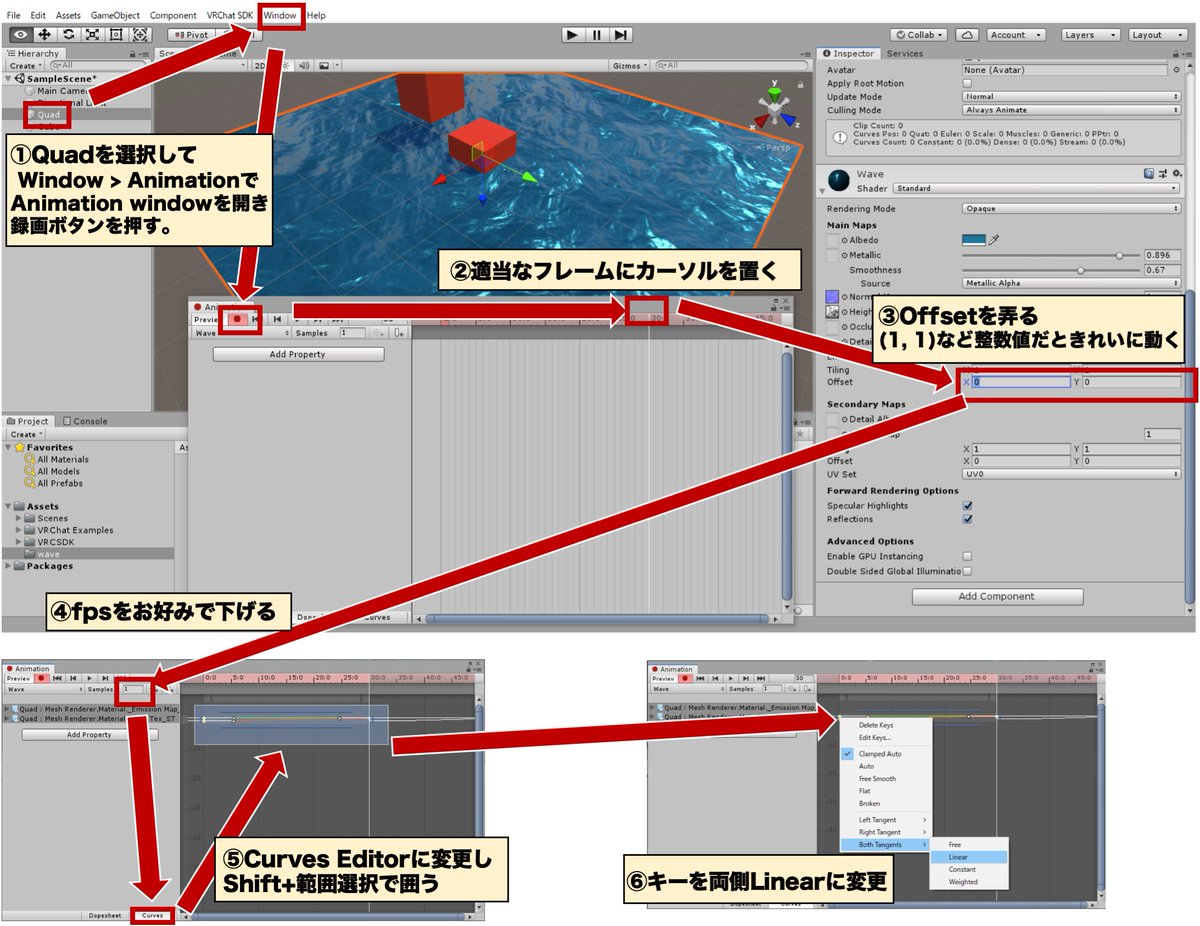Viewport: 1200px width, 926px height.
Task: Collapse the SampleScene hierarchy node
Action: (10, 78)
